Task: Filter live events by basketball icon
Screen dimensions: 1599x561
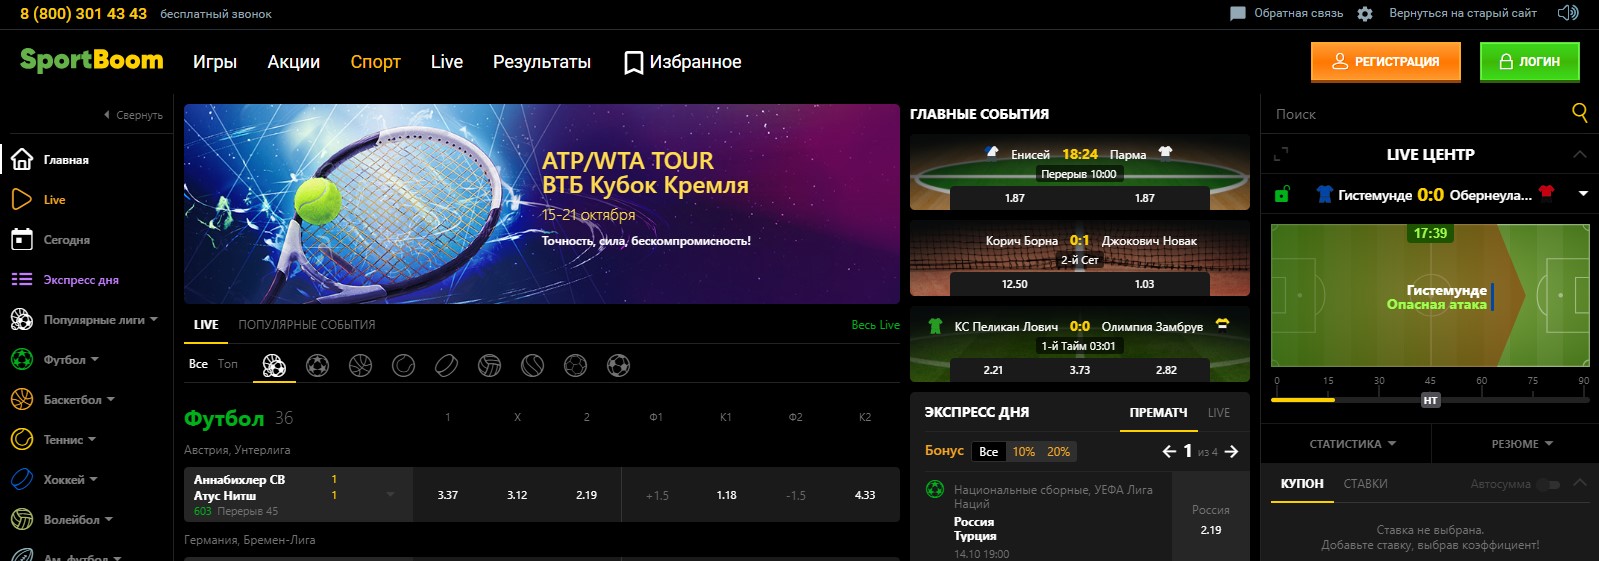Action: pyautogui.click(x=360, y=366)
